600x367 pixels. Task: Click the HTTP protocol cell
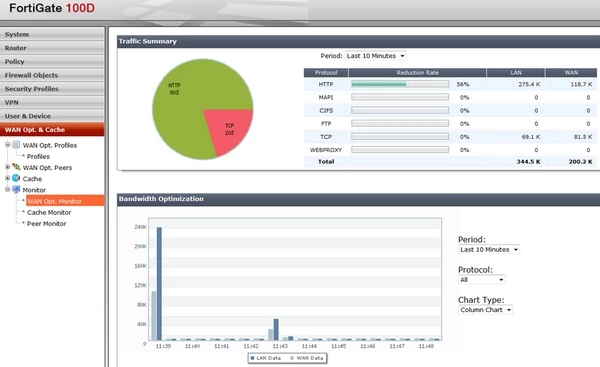point(326,84)
